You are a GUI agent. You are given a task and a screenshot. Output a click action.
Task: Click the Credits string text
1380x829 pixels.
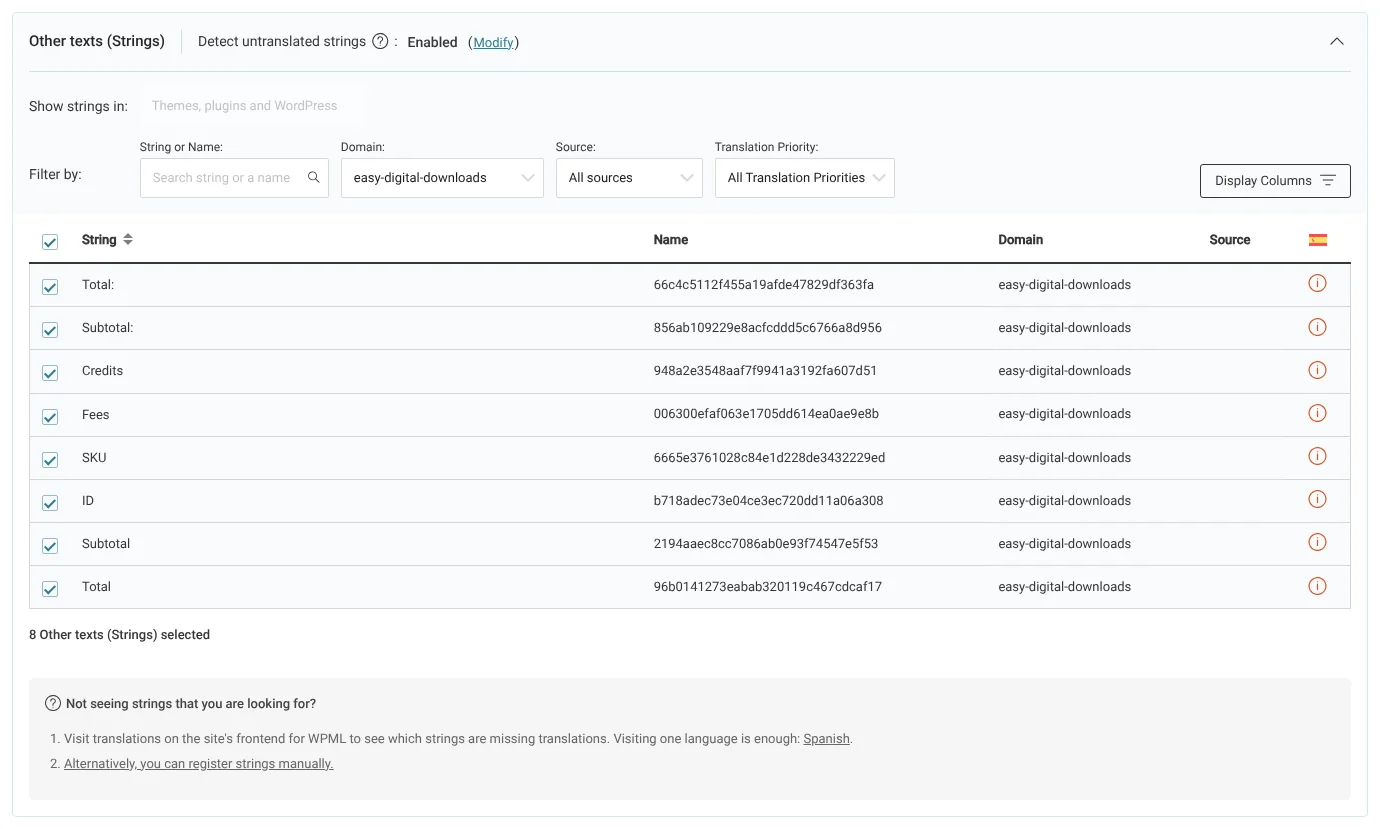102,371
